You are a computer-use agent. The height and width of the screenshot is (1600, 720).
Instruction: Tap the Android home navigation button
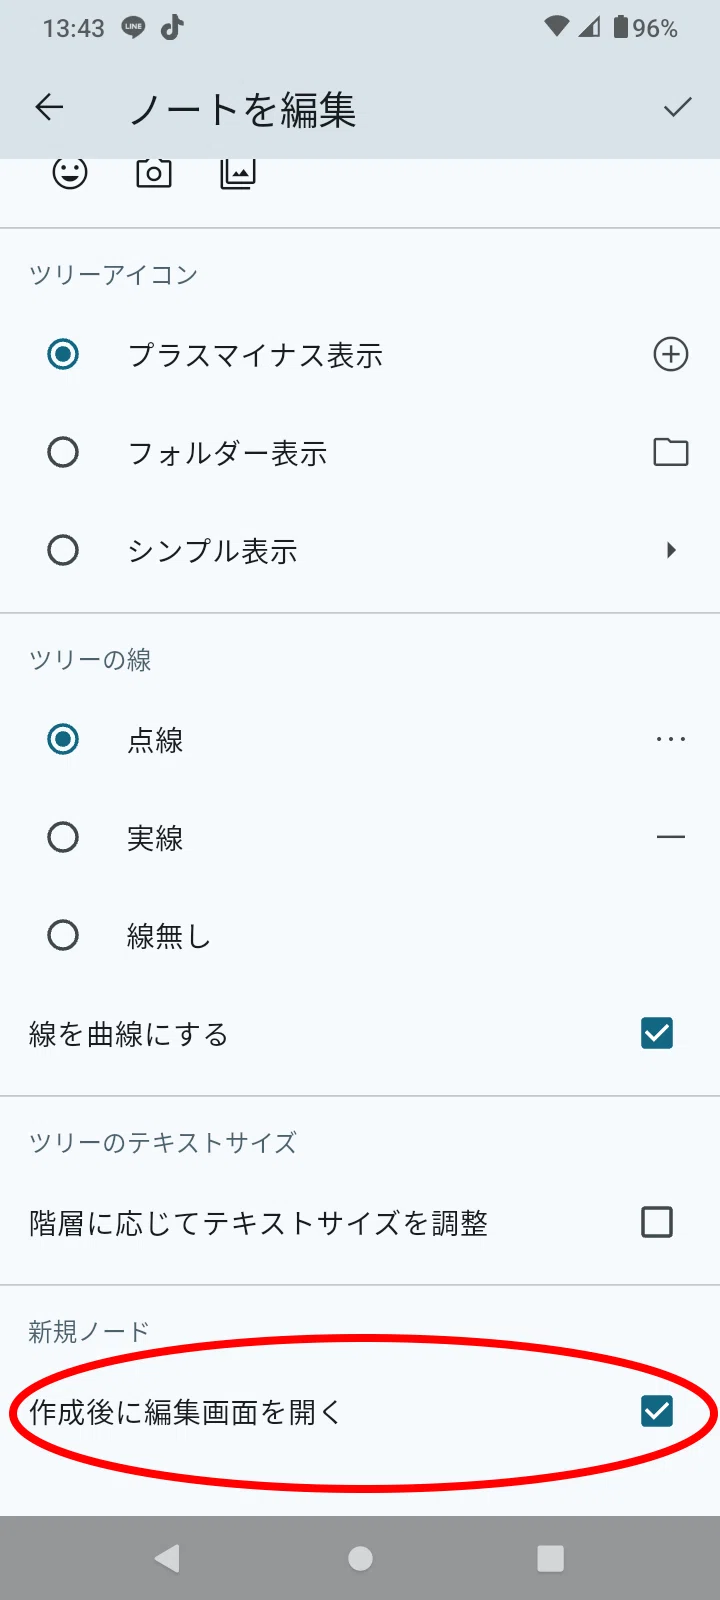coord(360,1558)
